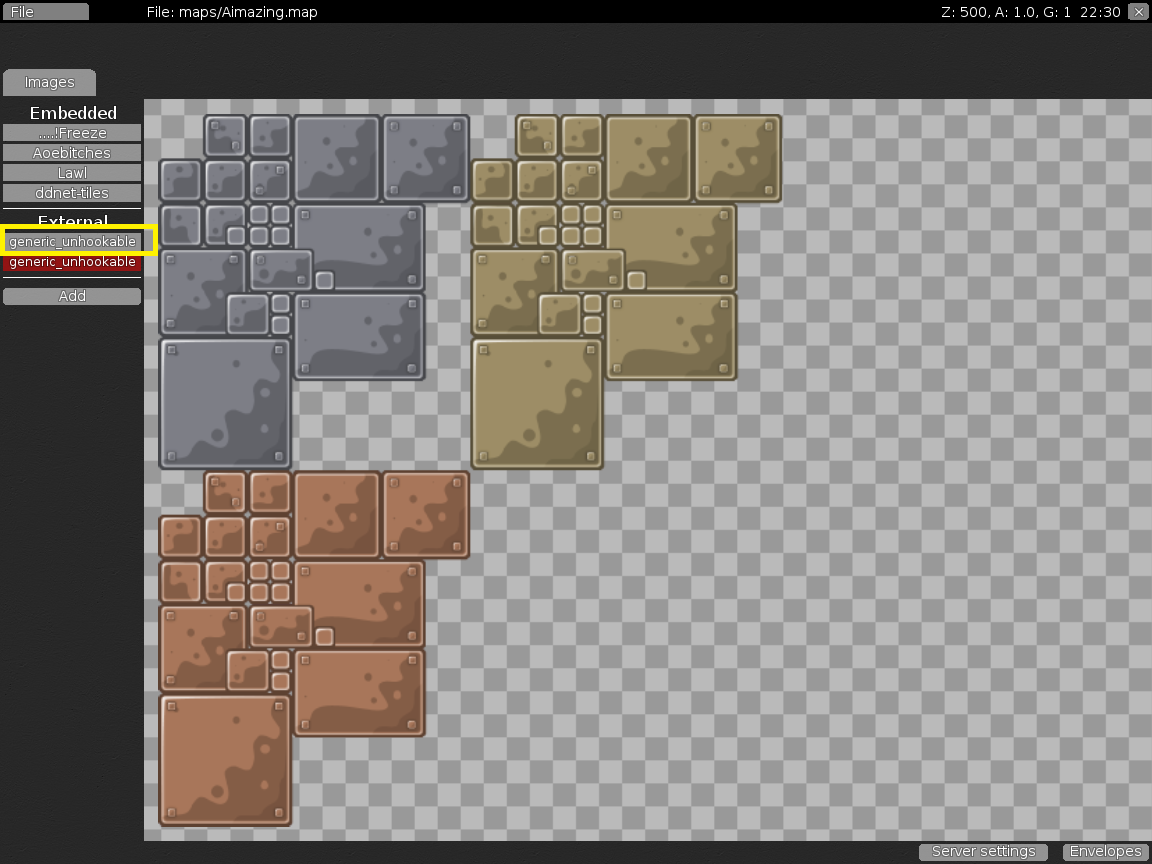Click the 2x2 cluster of tiny gray tiles
The width and height of the screenshot is (1152, 864).
(270, 225)
